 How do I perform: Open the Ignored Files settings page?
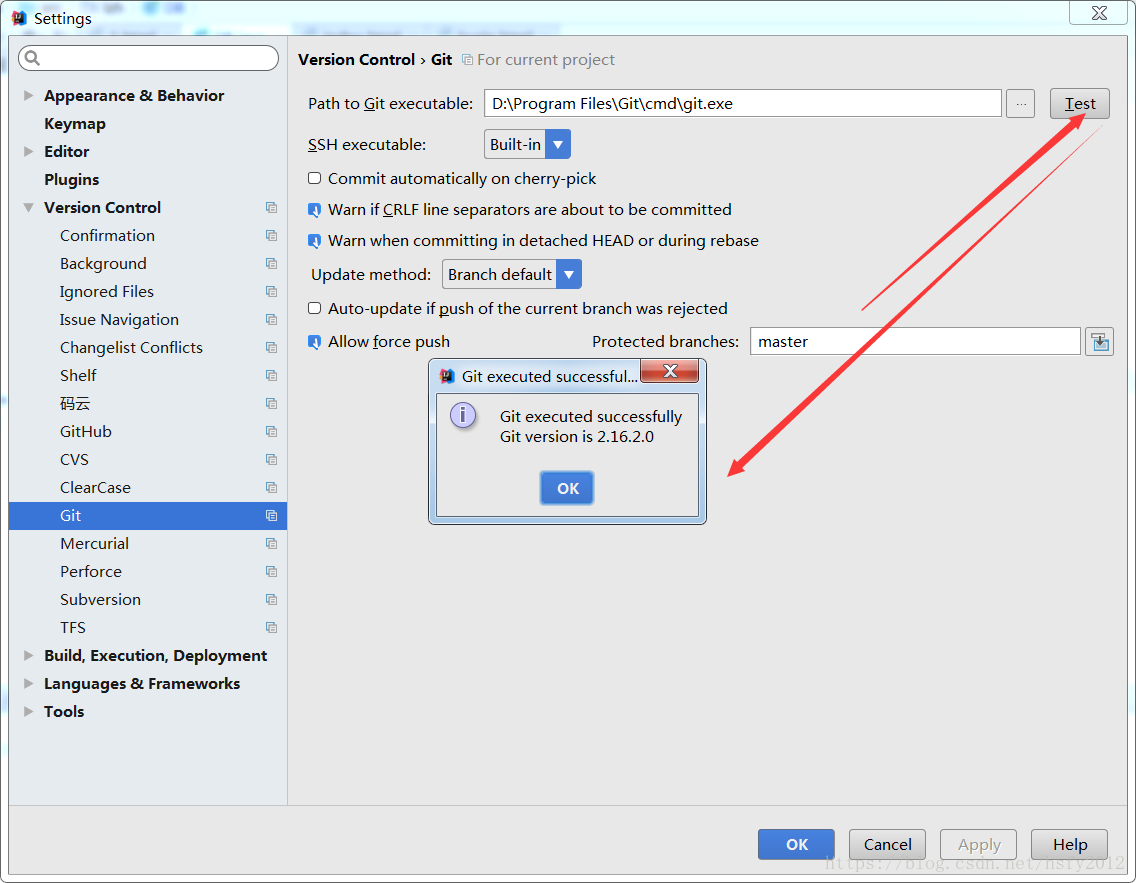click(106, 292)
